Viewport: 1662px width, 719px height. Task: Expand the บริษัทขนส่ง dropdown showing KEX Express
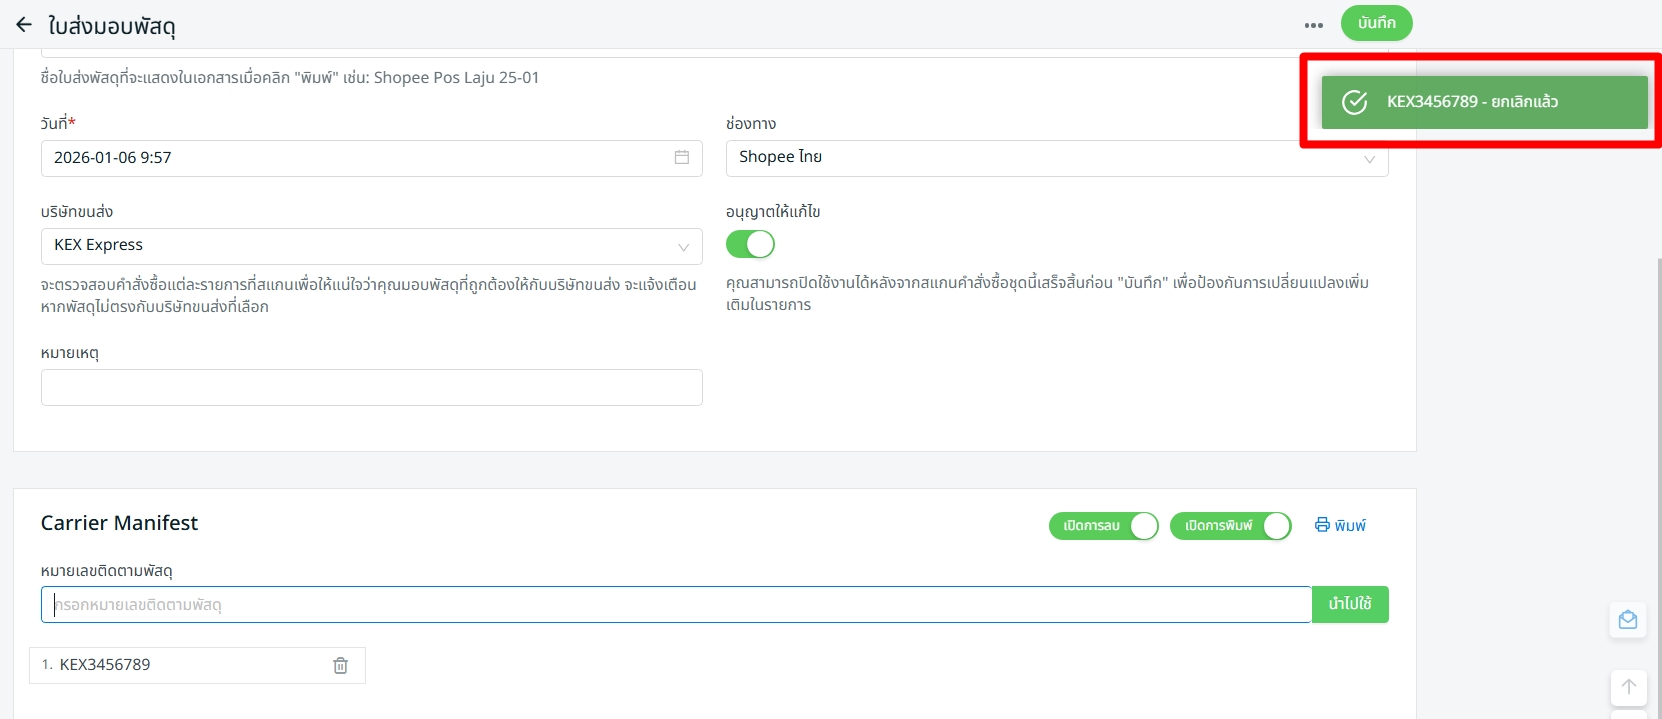point(371,246)
